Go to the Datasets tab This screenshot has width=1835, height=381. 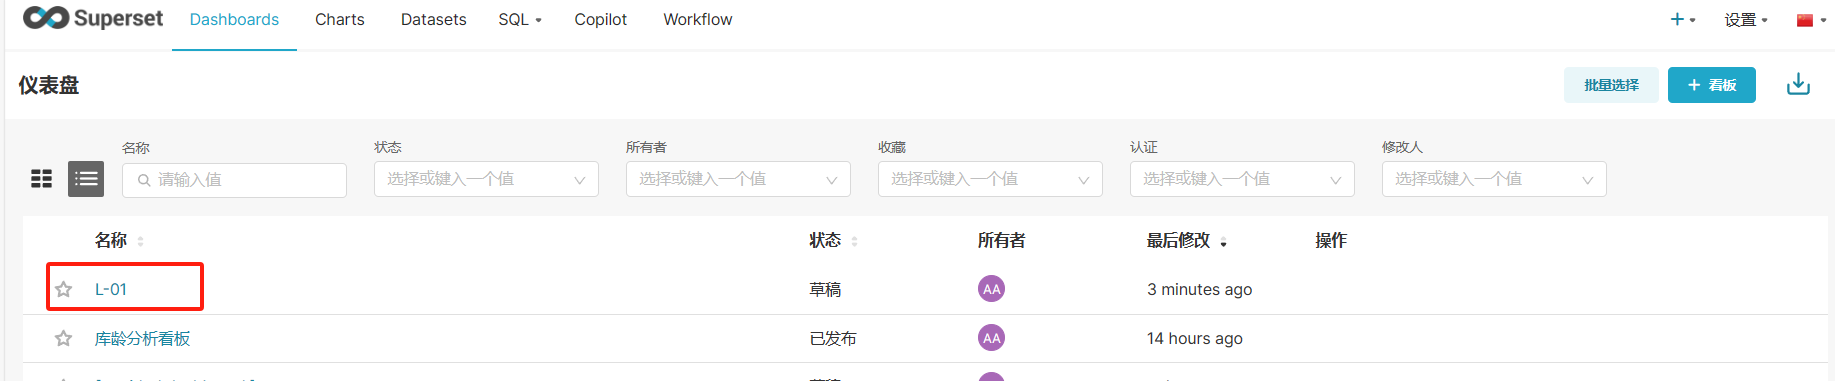(x=433, y=19)
